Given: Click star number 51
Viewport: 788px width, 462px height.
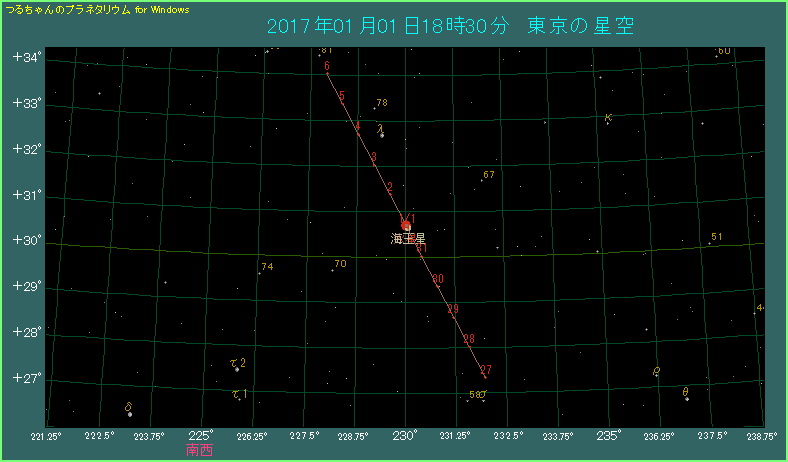Looking at the screenshot, I should pyautogui.click(x=709, y=243).
